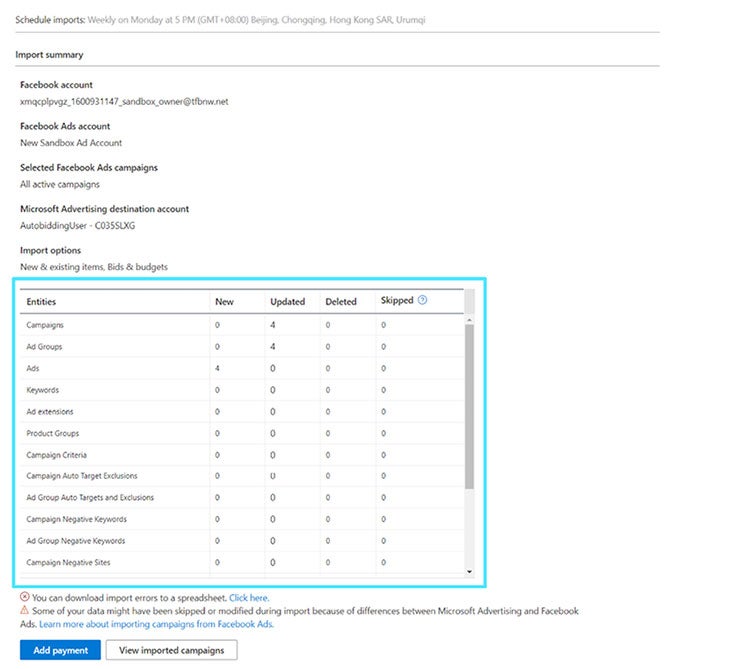This screenshot has height=669, width=750.
Task: Select the Ads row label
Action: [x=33, y=368]
